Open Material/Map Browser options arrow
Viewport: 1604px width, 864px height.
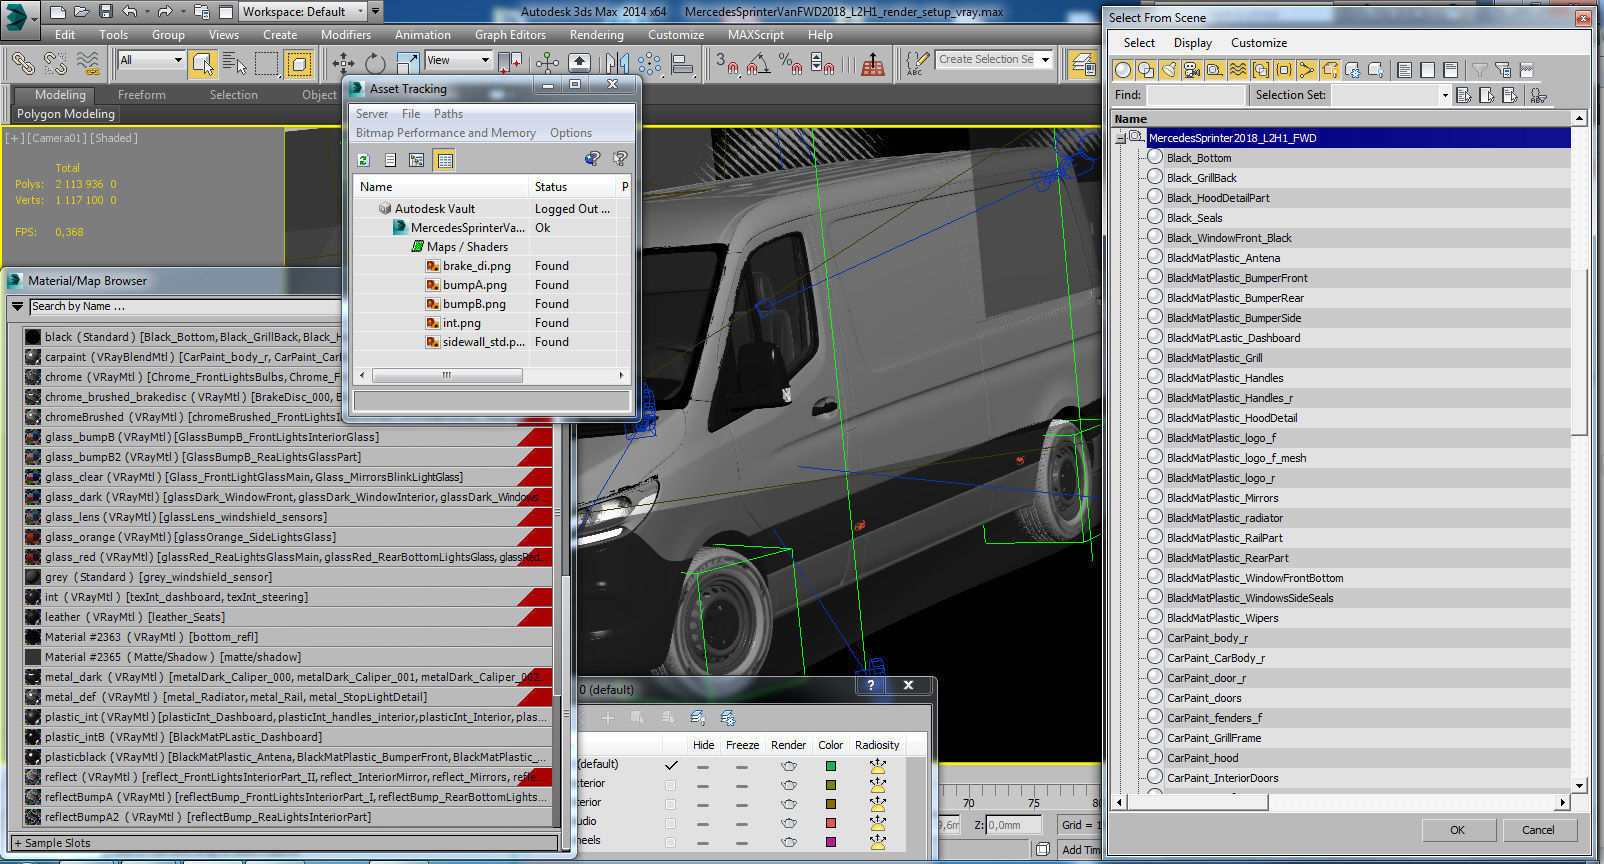[x=17, y=307]
